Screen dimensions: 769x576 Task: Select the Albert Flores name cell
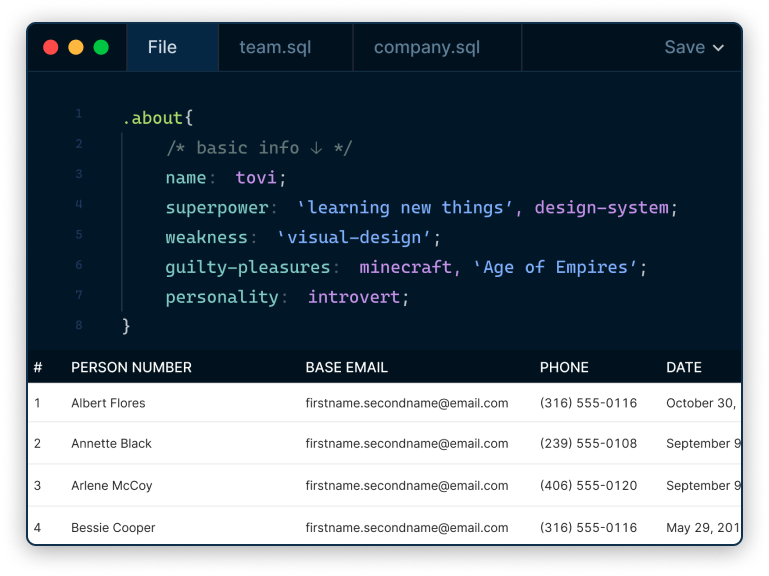tap(108, 403)
